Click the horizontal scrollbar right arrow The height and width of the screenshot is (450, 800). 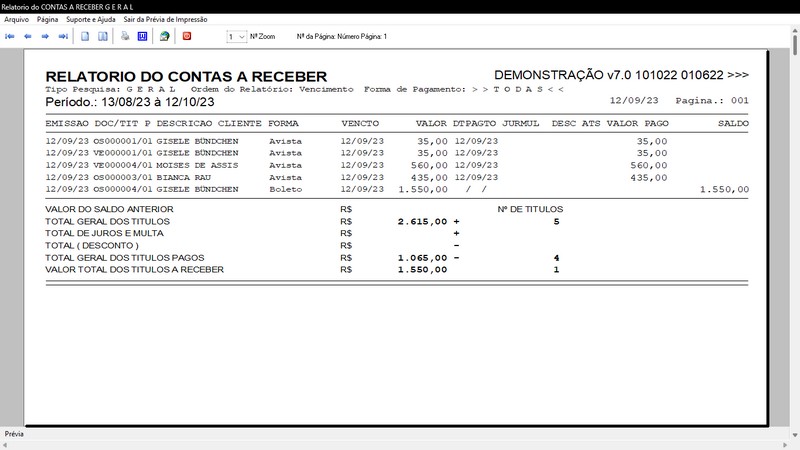tap(787, 445)
